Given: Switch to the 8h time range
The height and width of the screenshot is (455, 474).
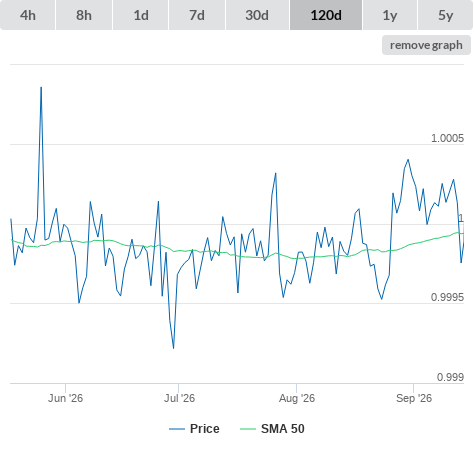Looking at the screenshot, I should click(84, 15).
